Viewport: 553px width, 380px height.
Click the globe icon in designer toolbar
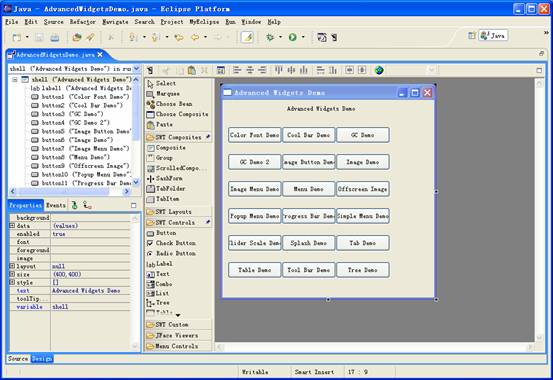coord(379,70)
